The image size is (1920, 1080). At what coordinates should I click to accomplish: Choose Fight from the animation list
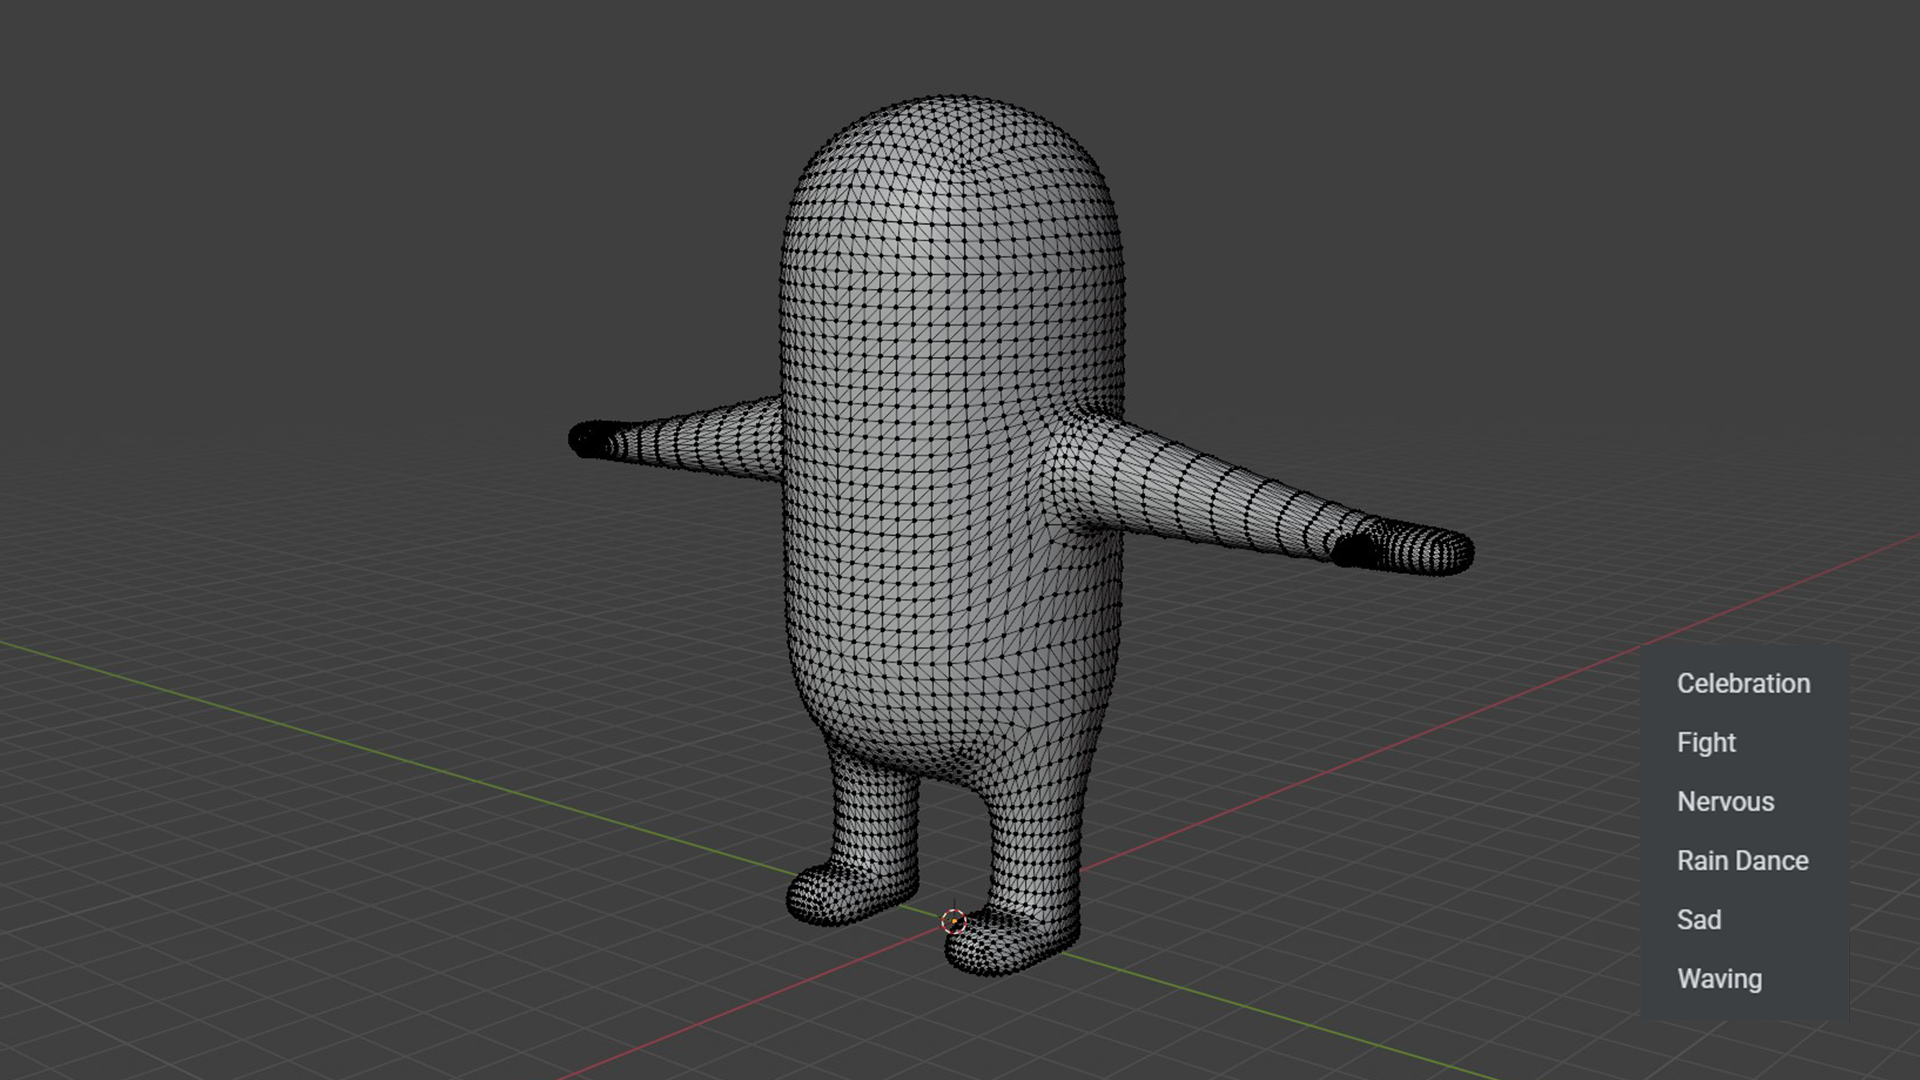(x=1706, y=743)
